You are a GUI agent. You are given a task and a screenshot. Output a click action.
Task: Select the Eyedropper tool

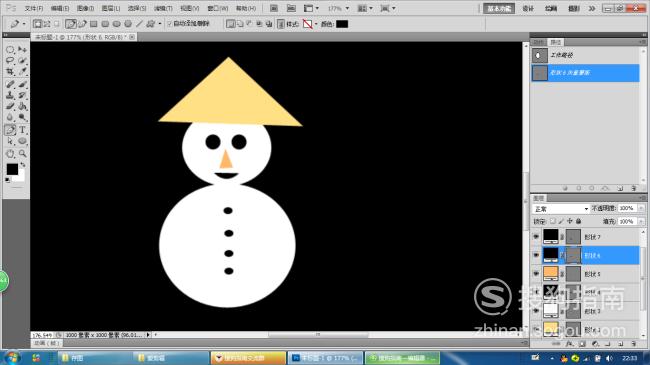tap(22, 71)
